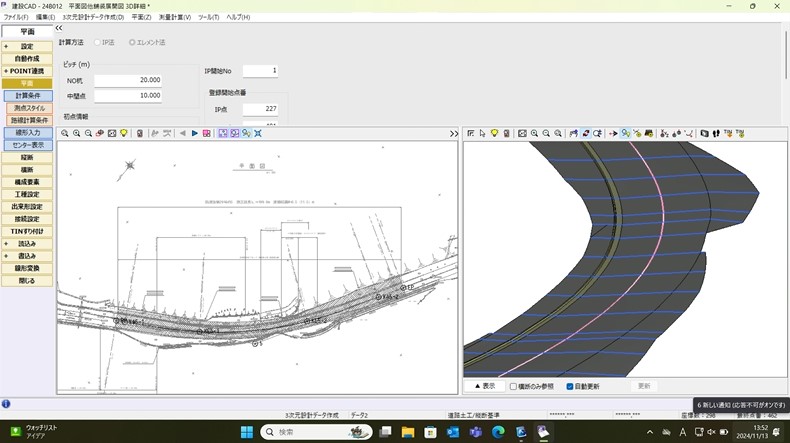
Task: Open Microsoft Edge from the taskbar
Action: [x=498, y=431]
